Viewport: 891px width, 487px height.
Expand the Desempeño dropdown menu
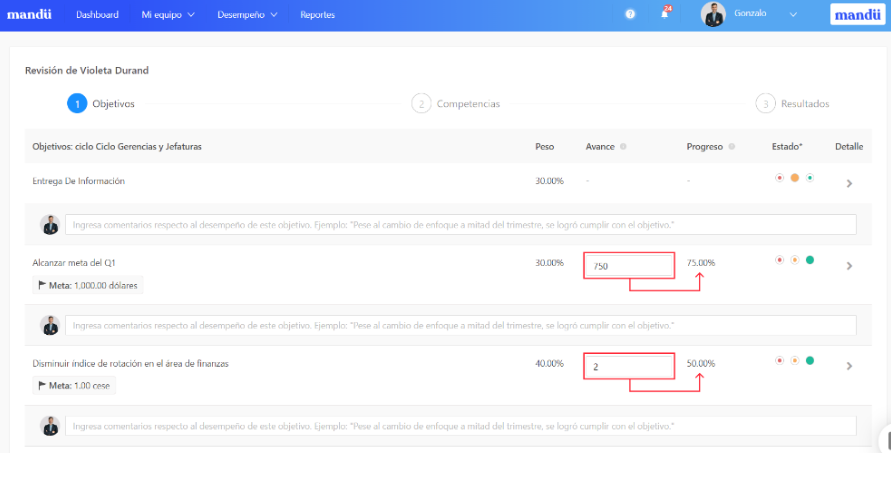pyautogui.click(x=247, y=15)
